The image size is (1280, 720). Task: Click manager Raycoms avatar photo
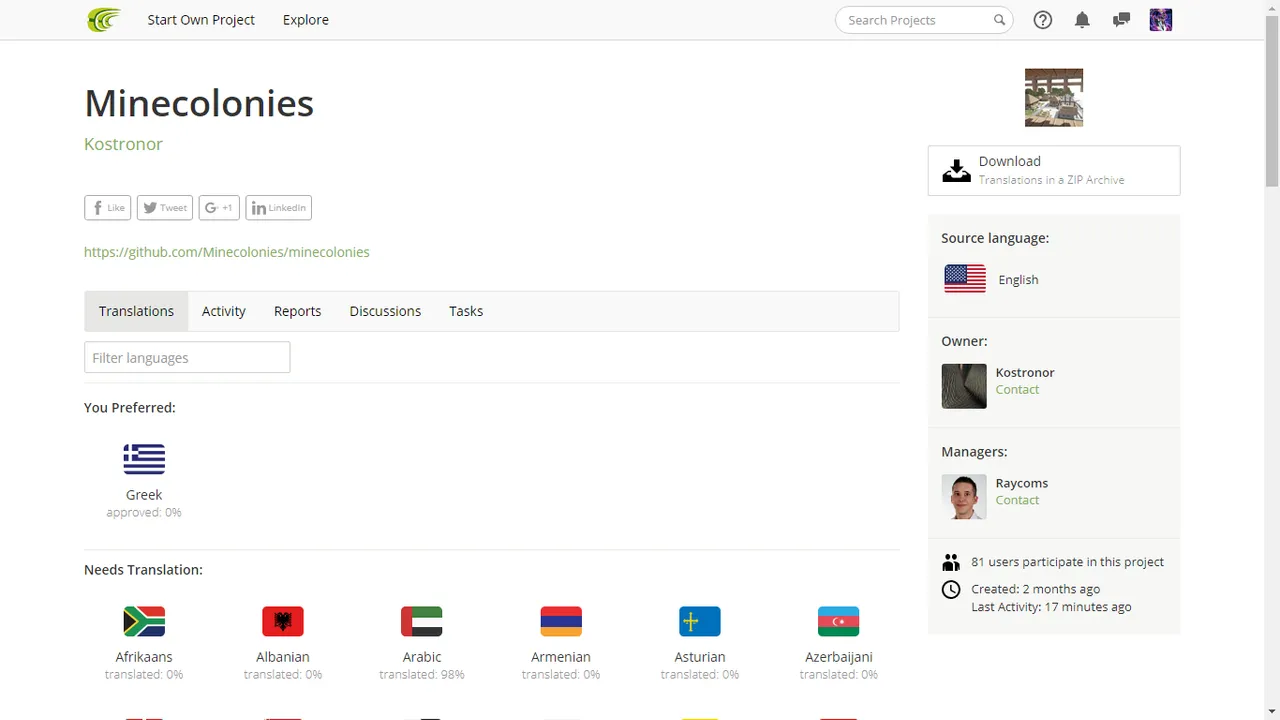click(x=964, y=497)
